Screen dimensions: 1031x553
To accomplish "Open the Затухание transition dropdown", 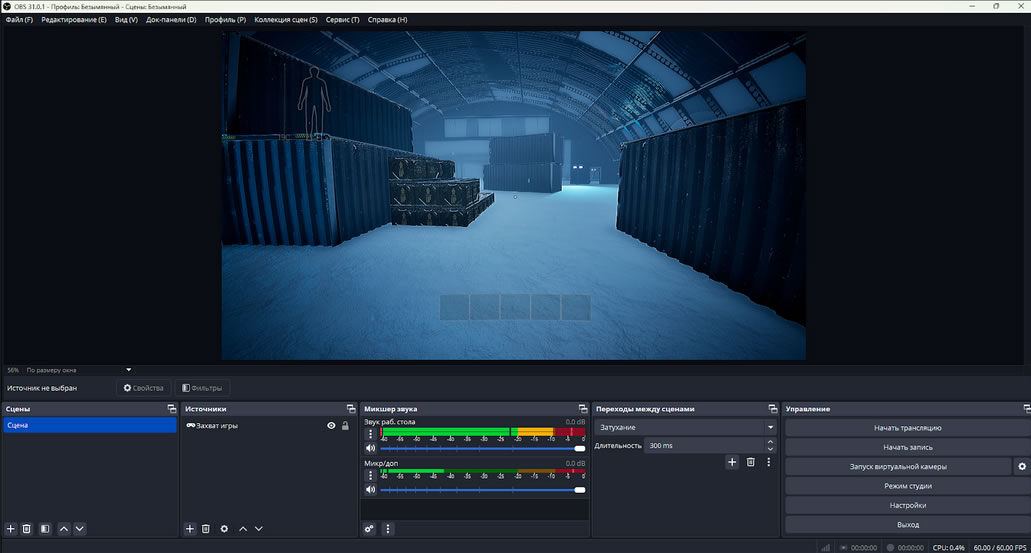I will [x=686, y=427].
